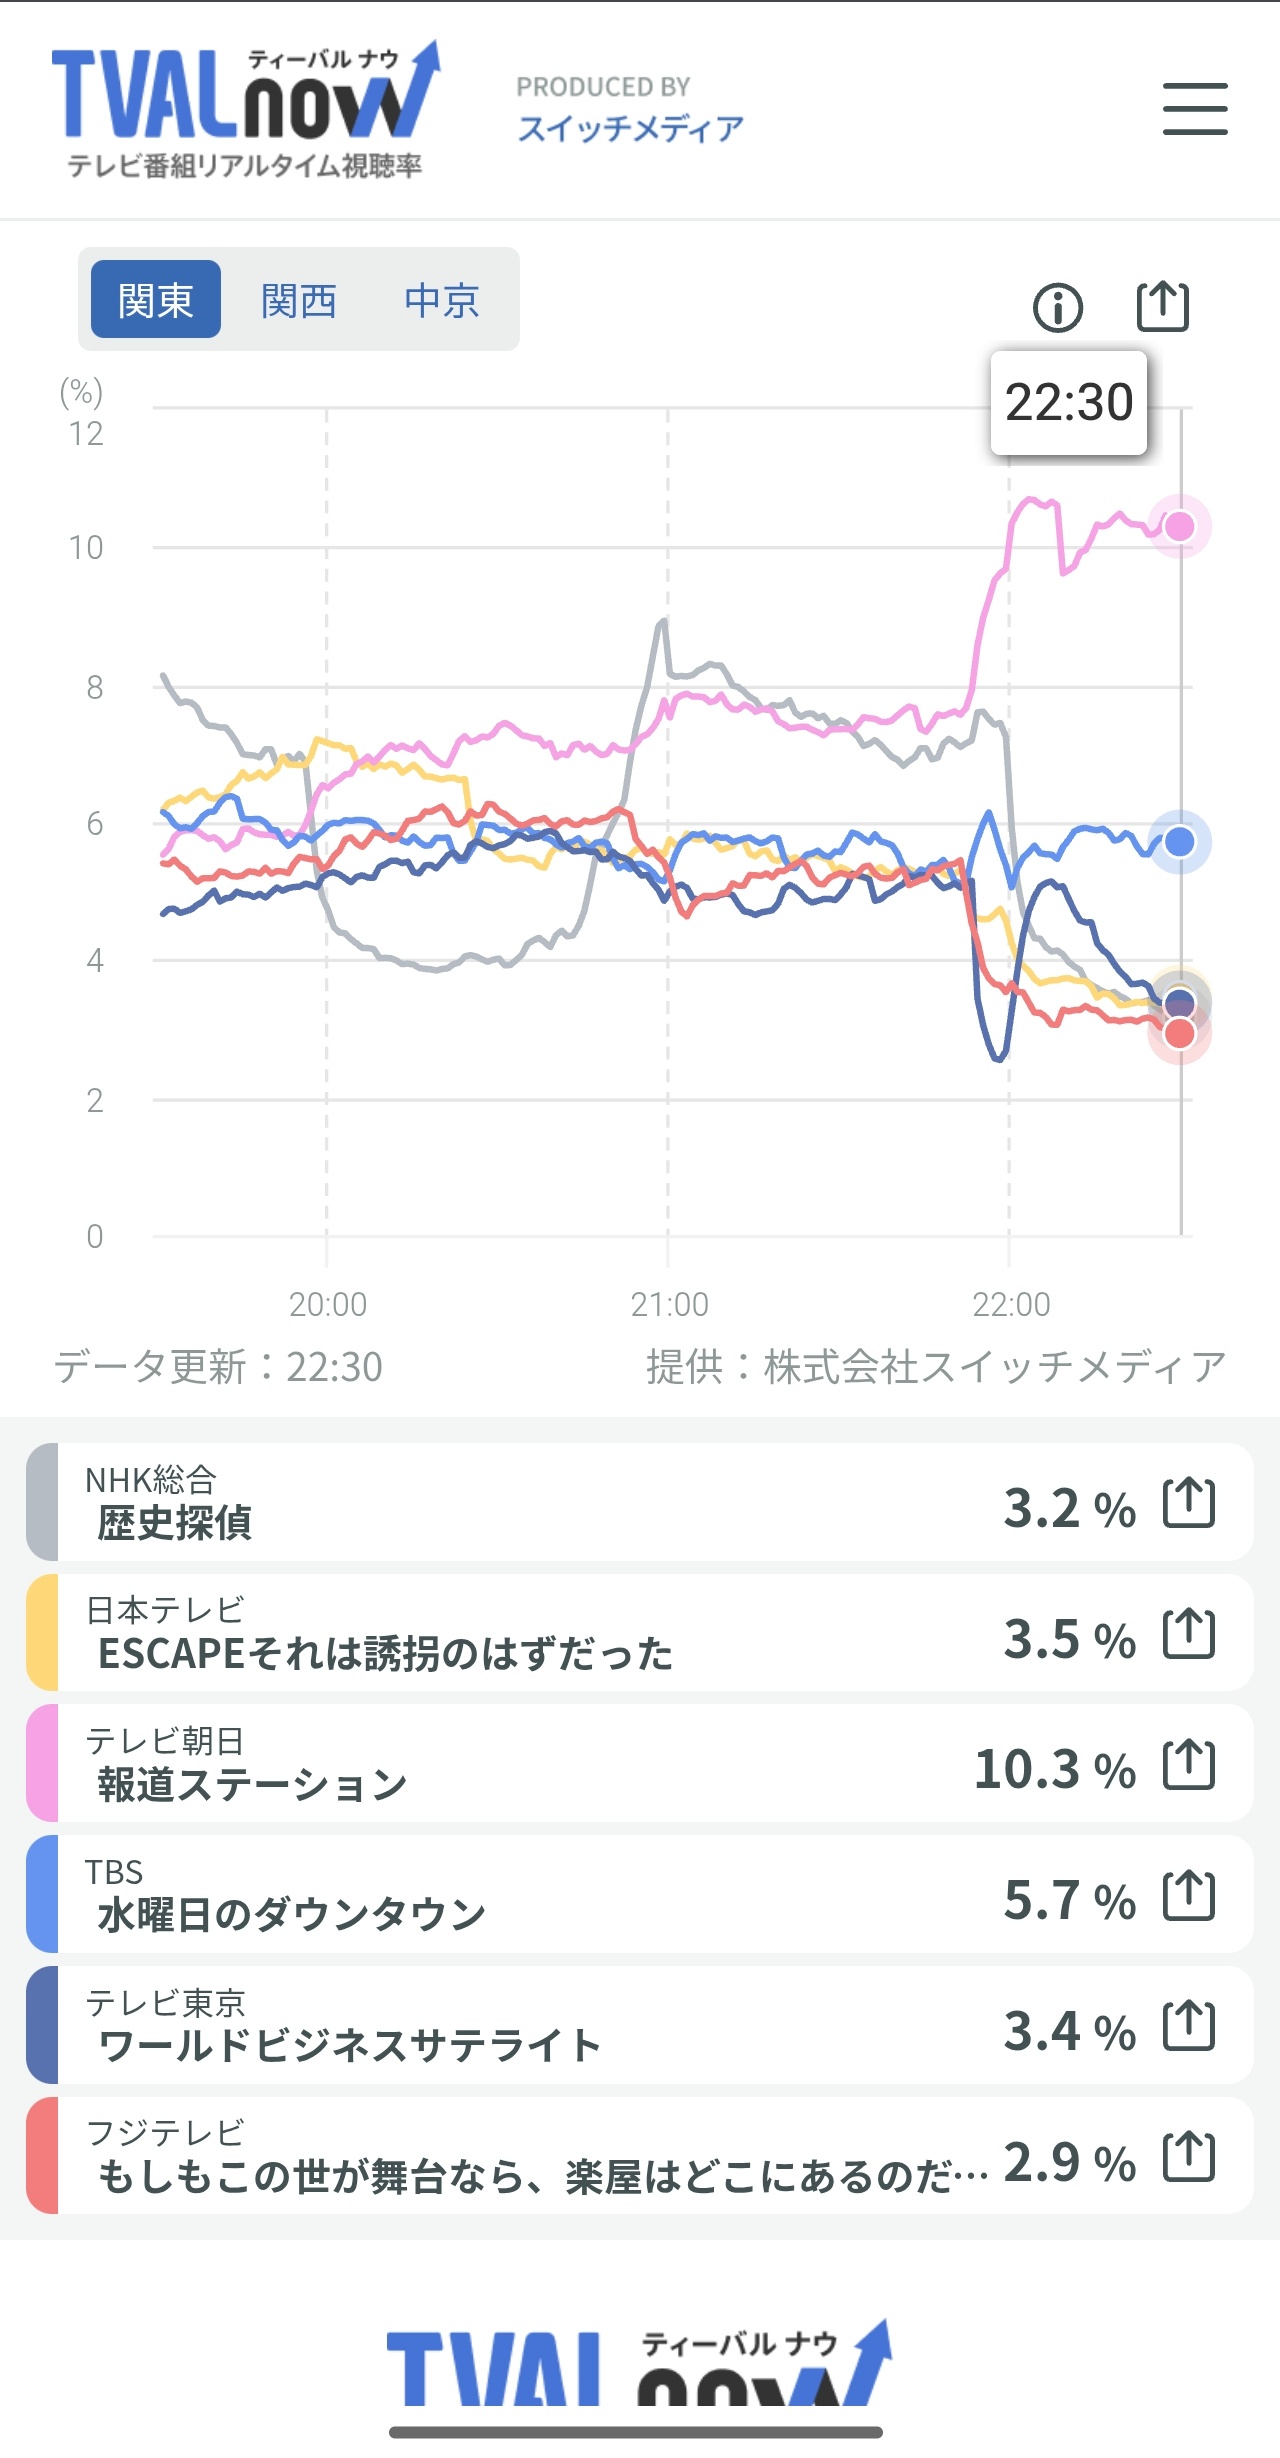Click the chart info icon
Image resolution: width=1280 pixels, height=2458 pixels.
click(x=1057, y=307)
